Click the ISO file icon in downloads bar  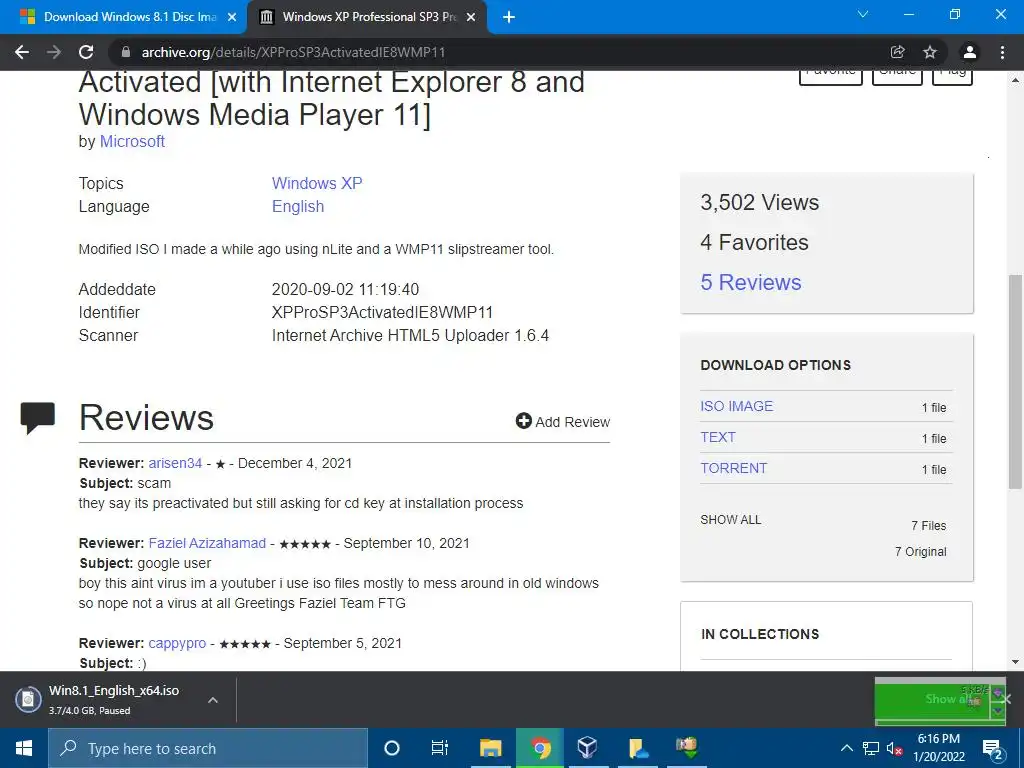[x=28, y=699]
